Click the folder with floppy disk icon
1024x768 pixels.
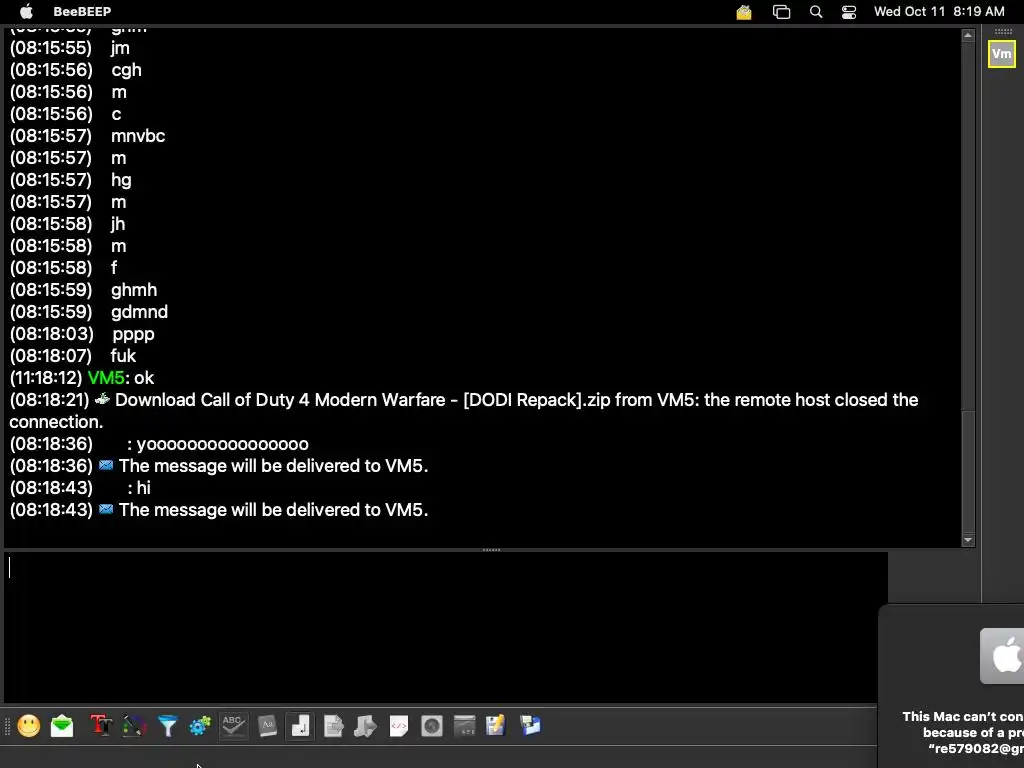pos(530,726)
